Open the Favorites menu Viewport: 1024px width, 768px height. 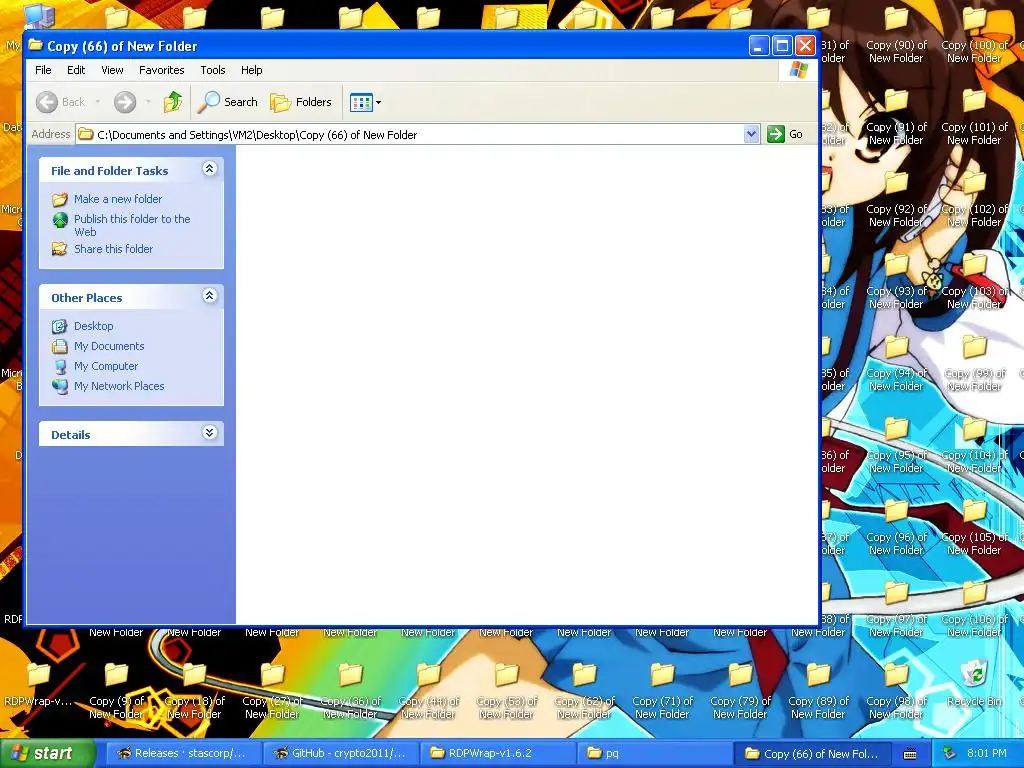161,70
